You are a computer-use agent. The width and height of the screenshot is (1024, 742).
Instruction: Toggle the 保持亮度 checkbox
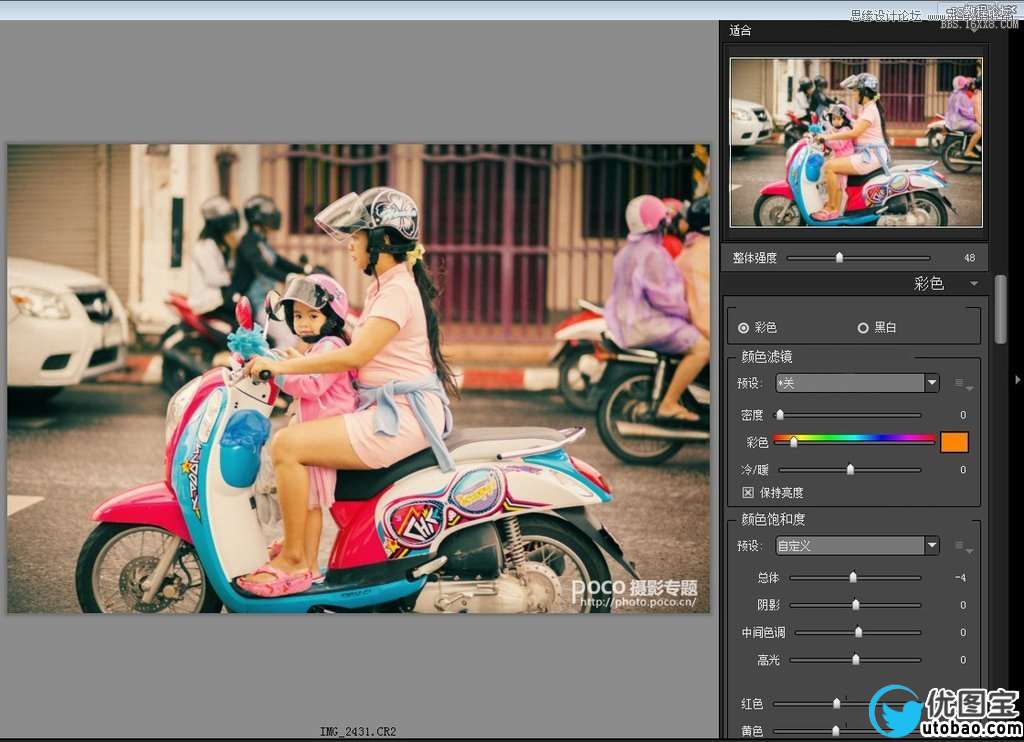748,492
